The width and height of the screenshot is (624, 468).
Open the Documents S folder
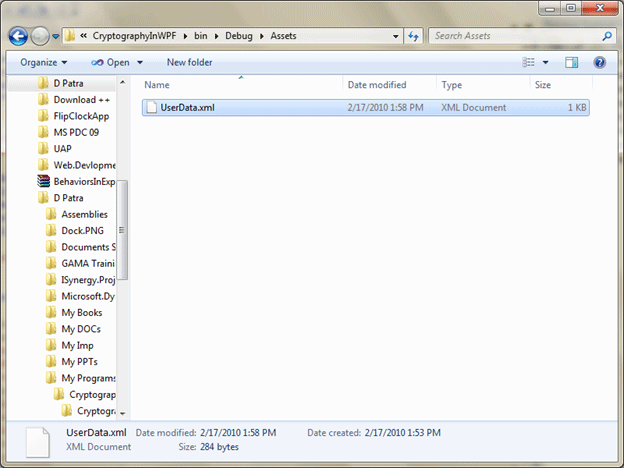point(88,247)
